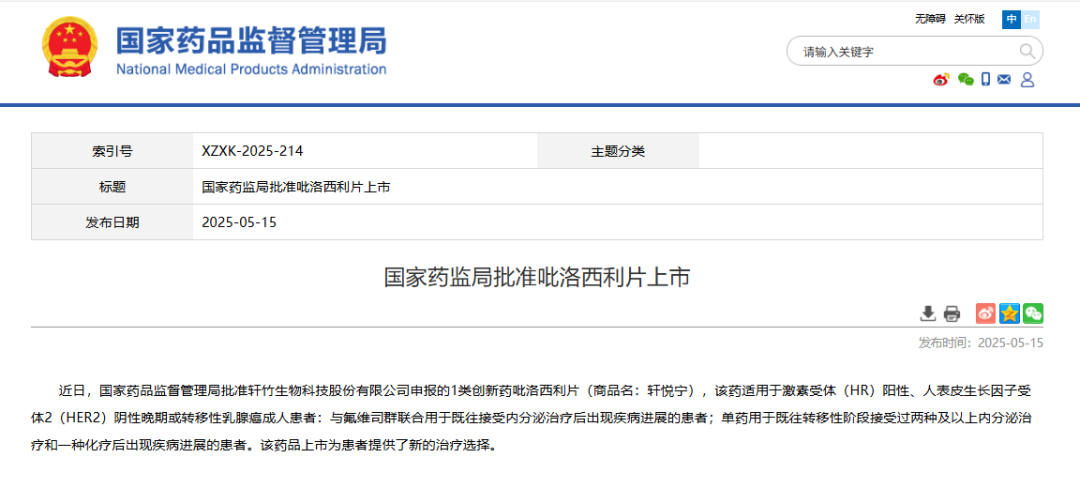Click the article headline 国家药监局批准吡洛西利片上市
Image resolution: width=1080 pixels, height=488 pixels.
point(537,277)
